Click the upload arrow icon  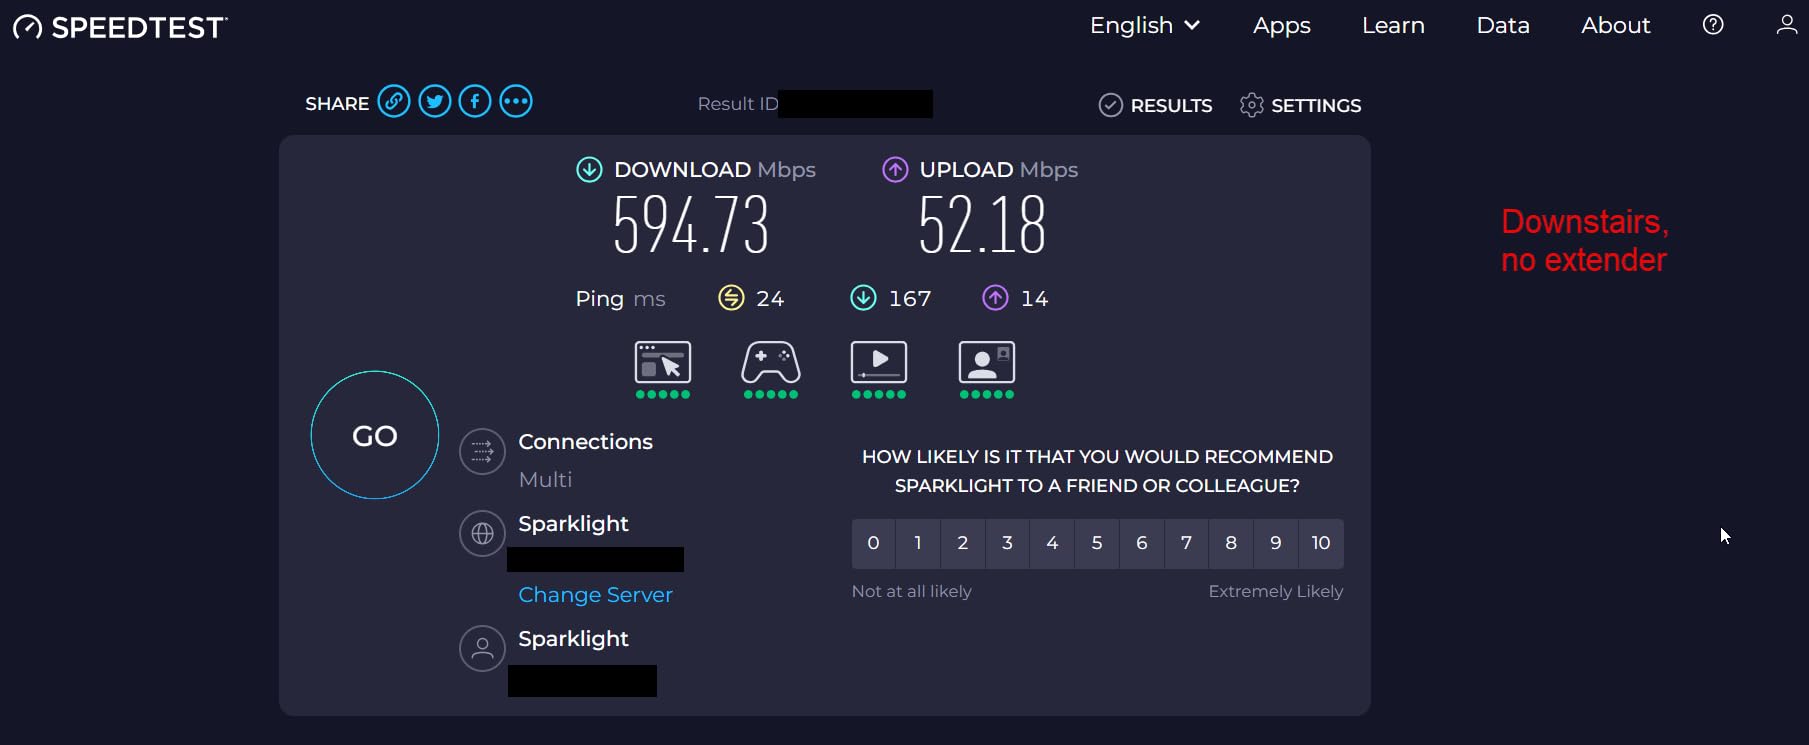click(x=895, y=170)
